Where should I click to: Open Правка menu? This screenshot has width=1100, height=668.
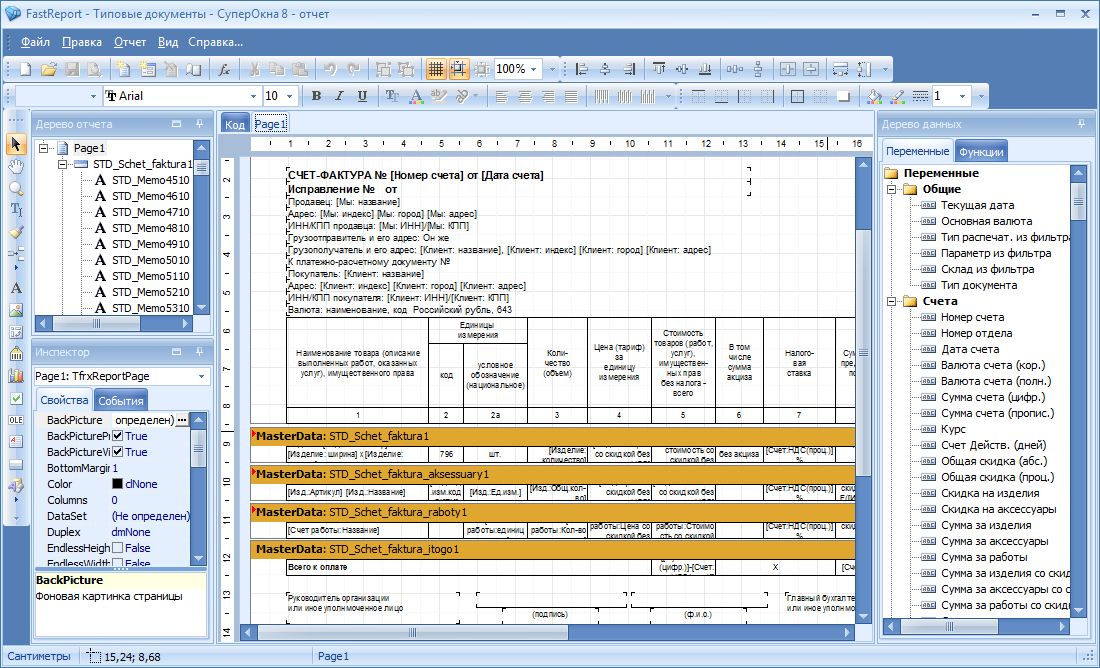(x=82, y=42)
